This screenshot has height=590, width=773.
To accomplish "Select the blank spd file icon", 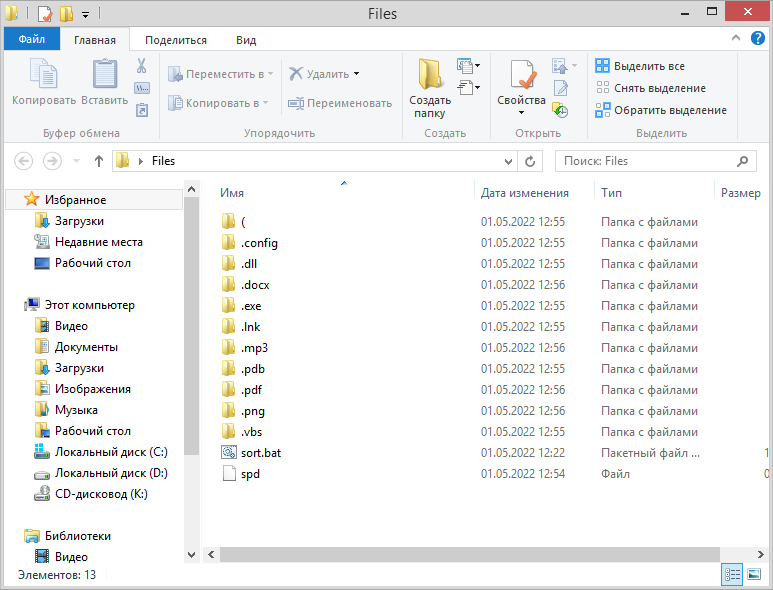I will [229, 474].
